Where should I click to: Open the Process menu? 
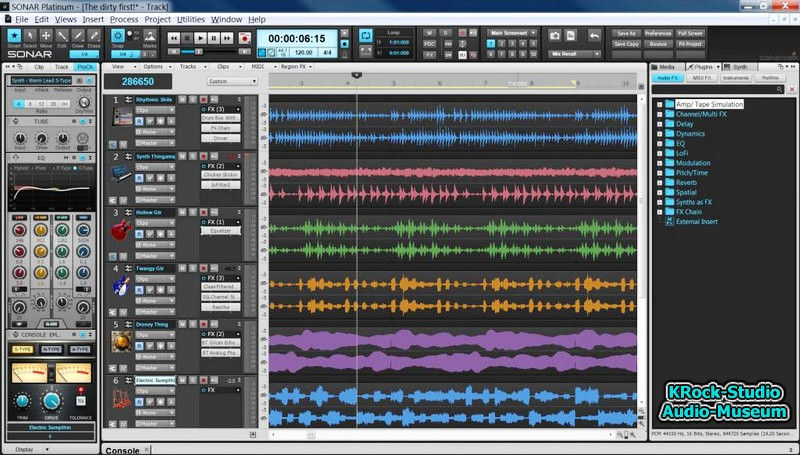coord(124,19)
